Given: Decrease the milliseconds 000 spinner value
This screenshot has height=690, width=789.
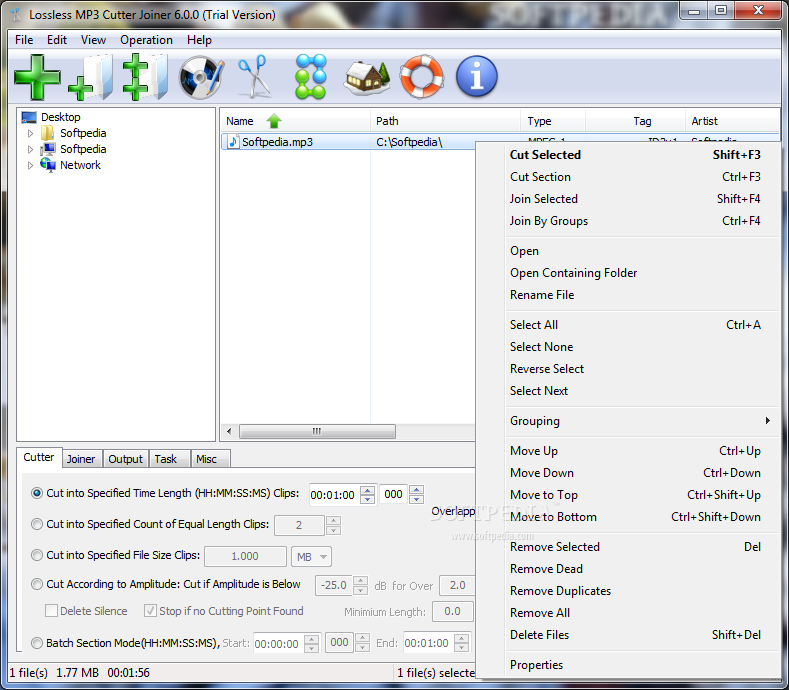Looking at the screenshot, I should click(417, 499).
